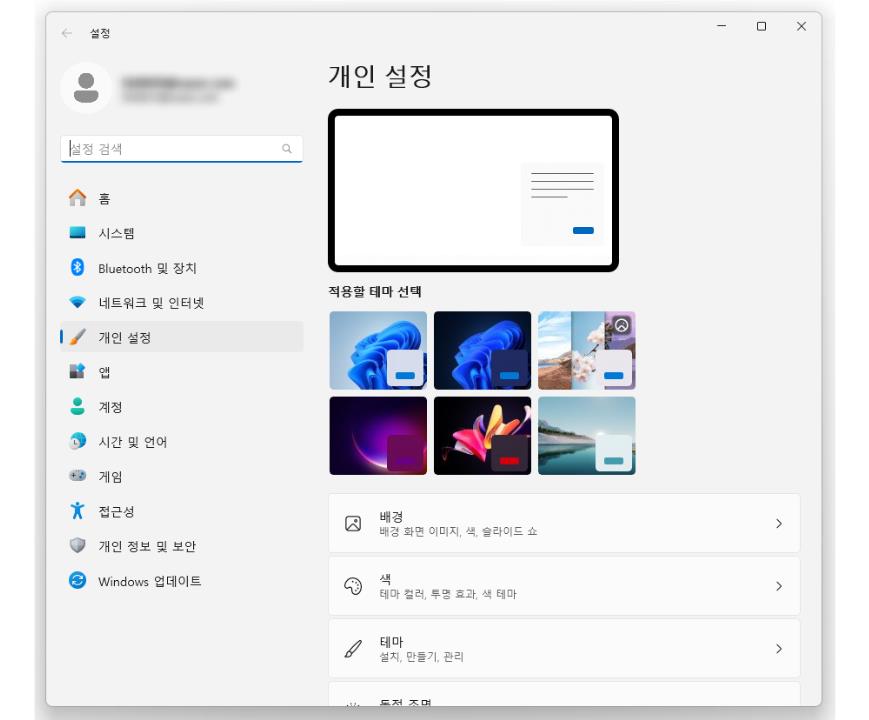Open 배경 화면 이미지 settings

click(564, 523)
